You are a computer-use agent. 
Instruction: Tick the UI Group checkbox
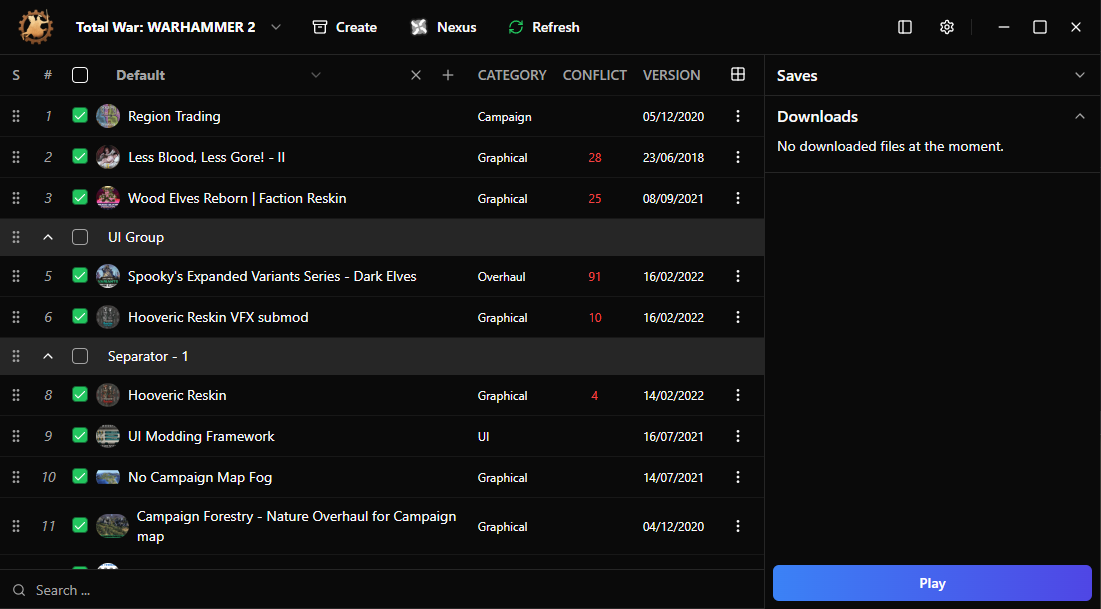(x=80, y=237)
